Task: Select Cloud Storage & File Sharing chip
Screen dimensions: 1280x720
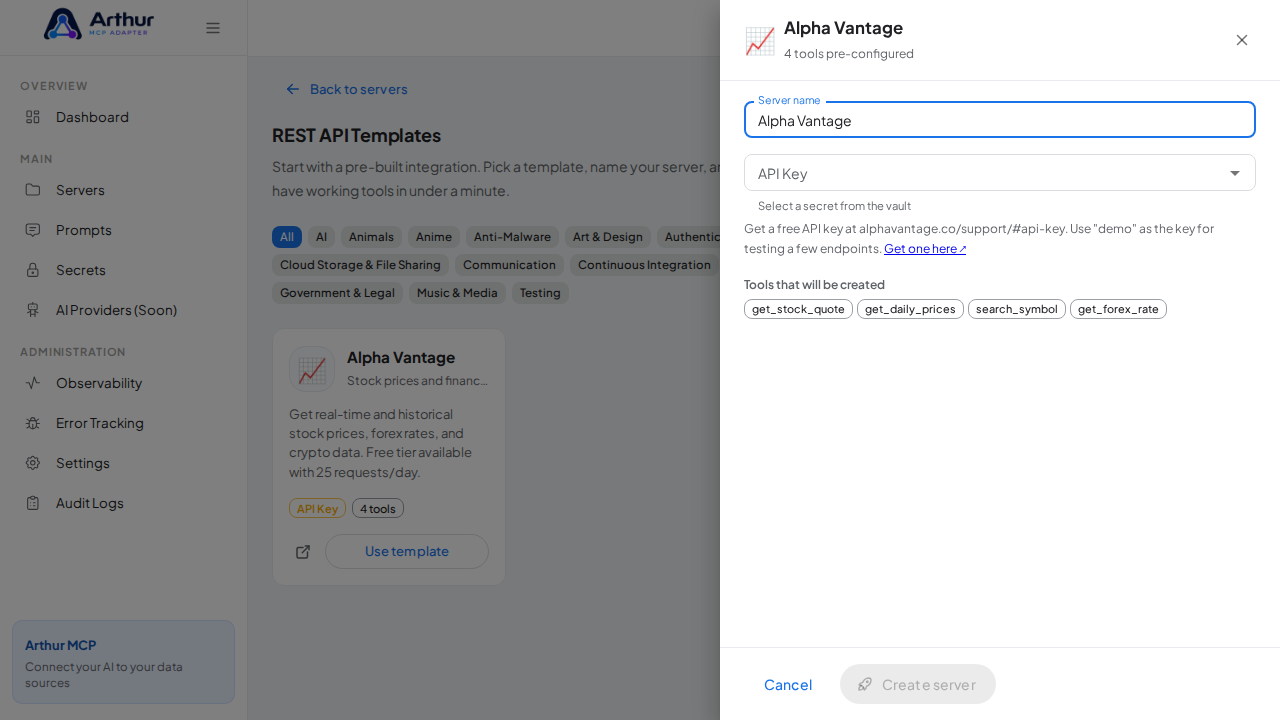Action: [360, 265]
